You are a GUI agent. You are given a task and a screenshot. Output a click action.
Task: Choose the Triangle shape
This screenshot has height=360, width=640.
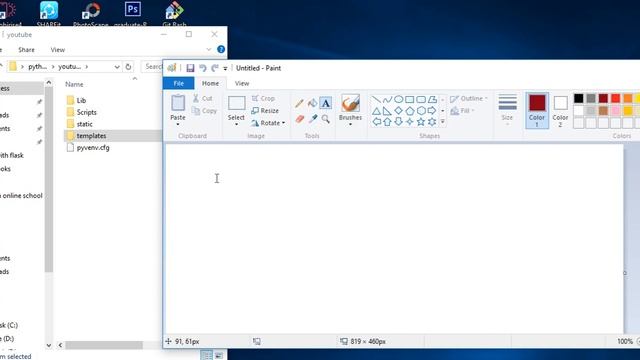pyautogui.click(x=376, y=111)
